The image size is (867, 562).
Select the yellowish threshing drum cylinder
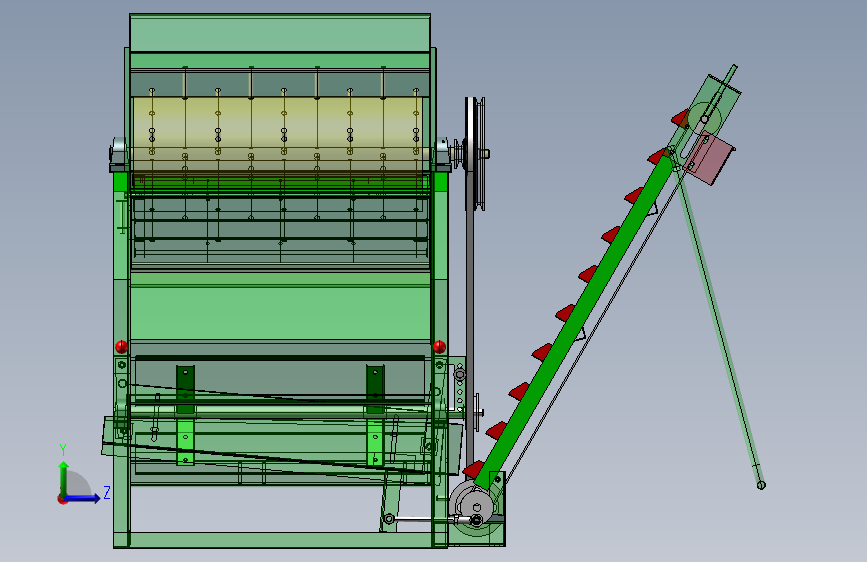279,134
